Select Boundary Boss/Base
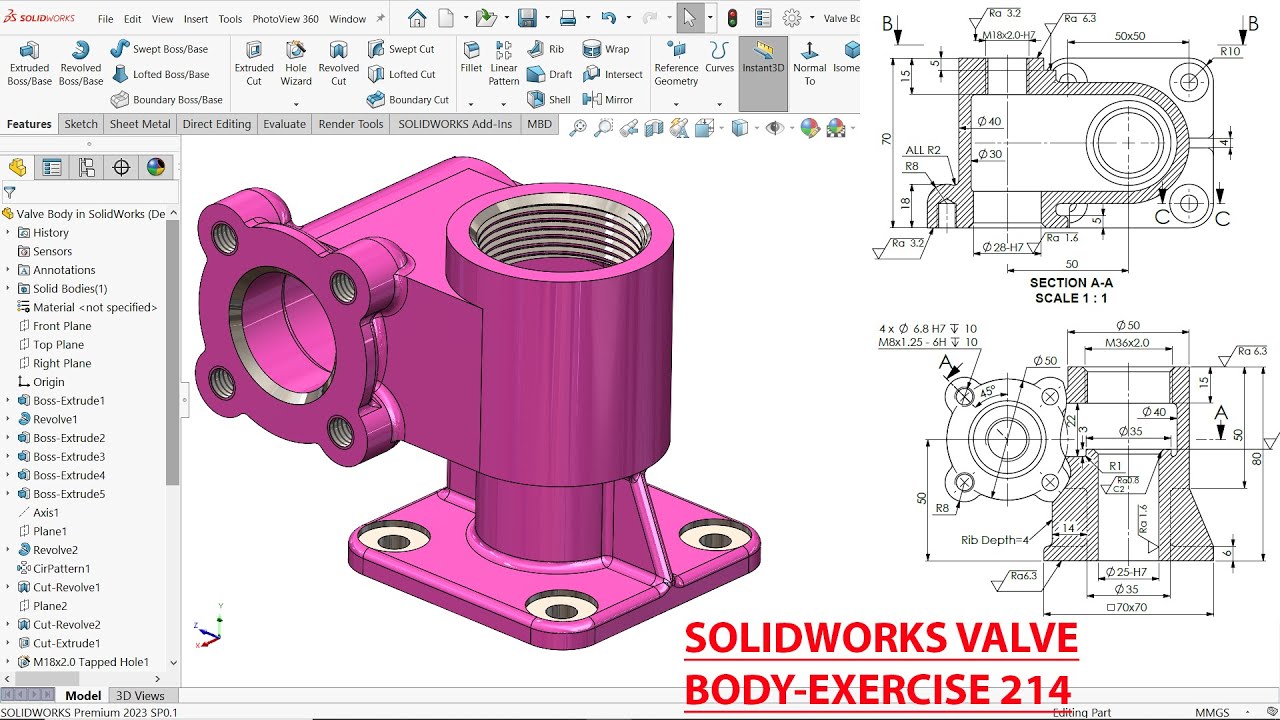 pos(166,100)
